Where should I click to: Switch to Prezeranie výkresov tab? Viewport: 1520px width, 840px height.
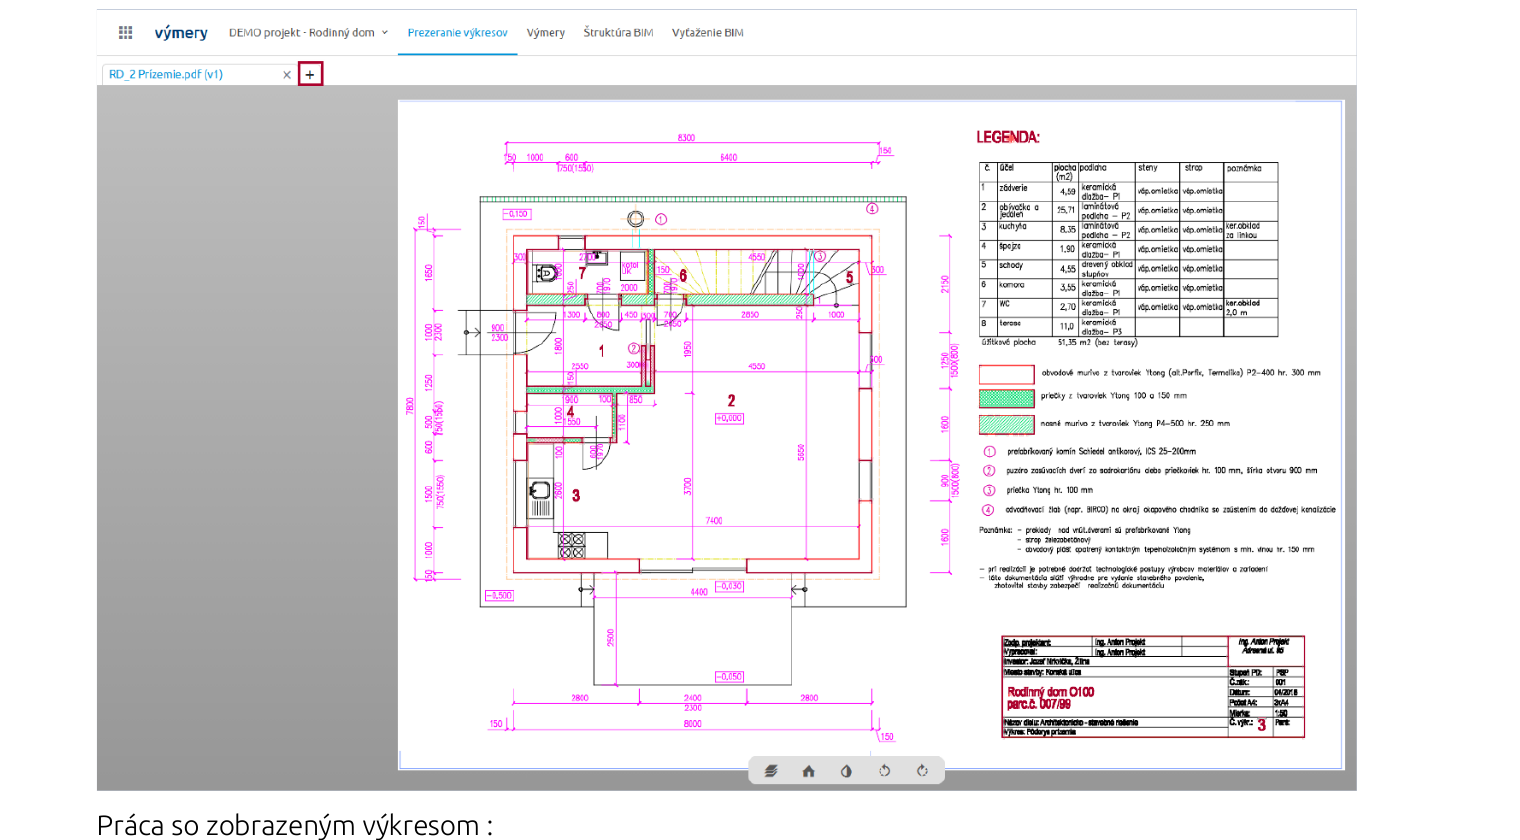pos(457,32)
